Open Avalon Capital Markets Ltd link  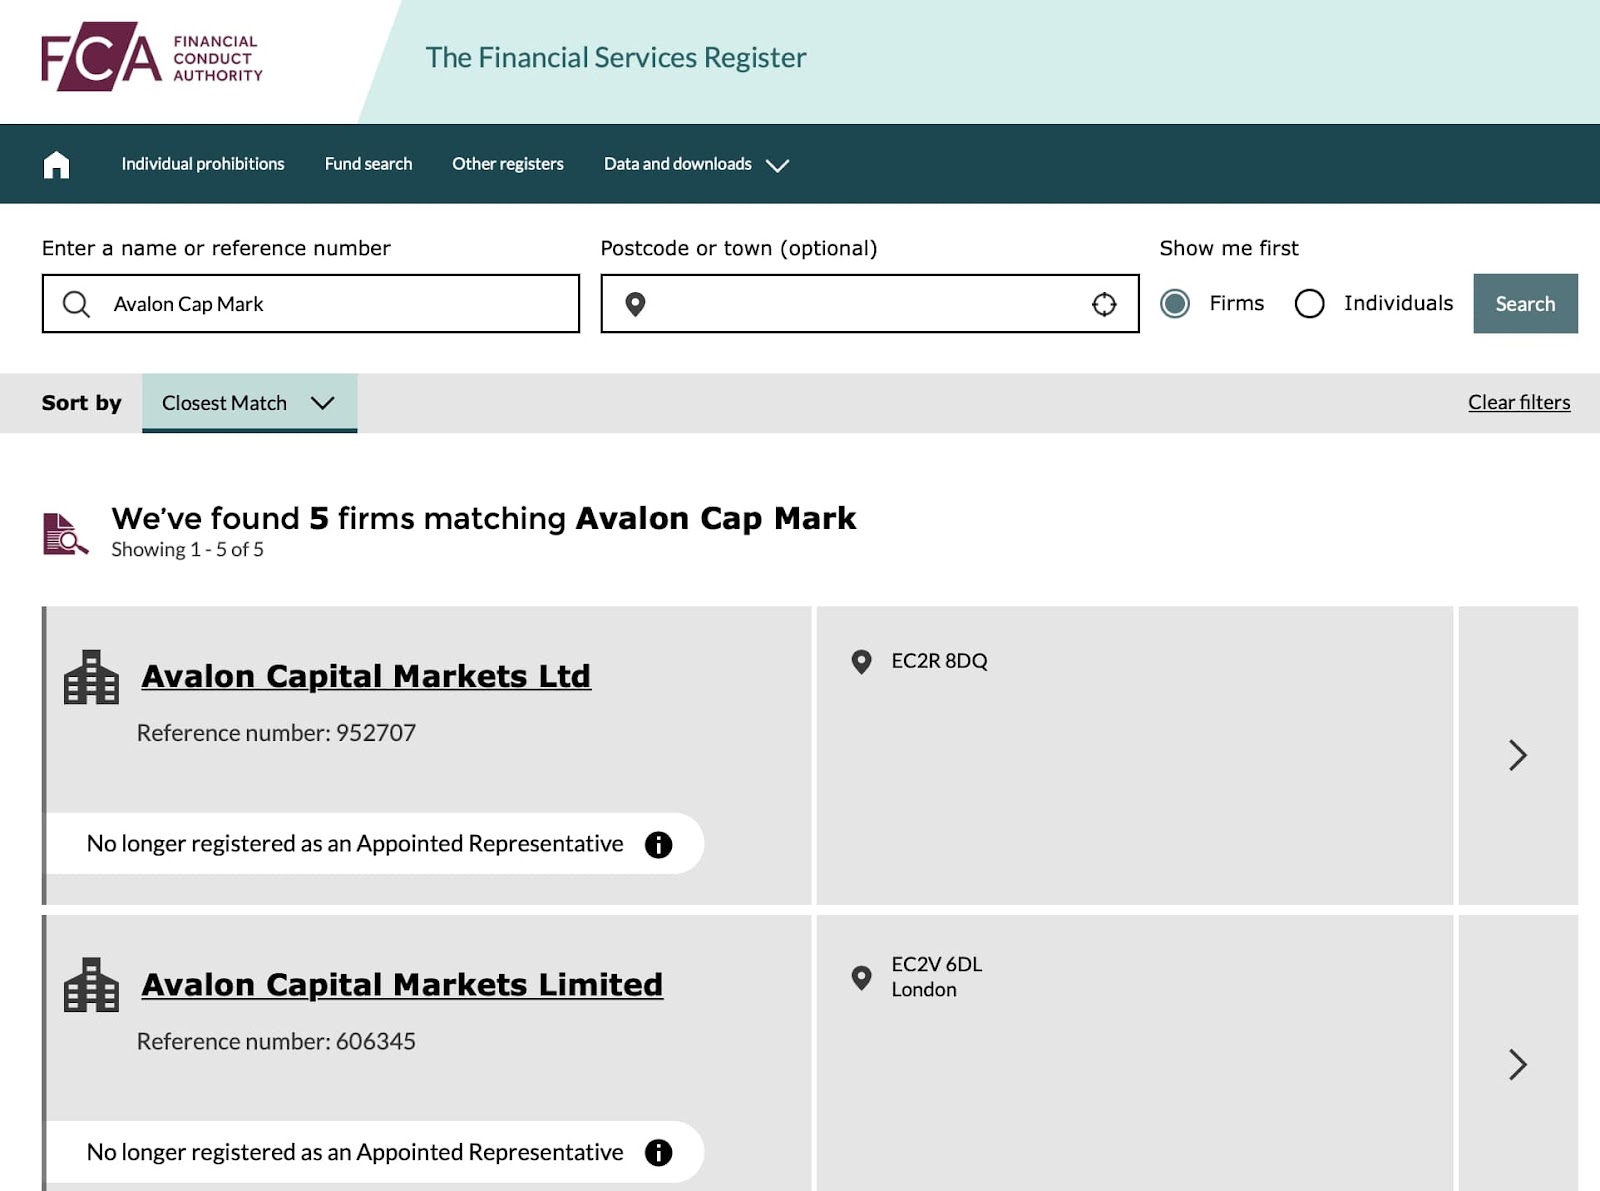(x=366, y=676)
